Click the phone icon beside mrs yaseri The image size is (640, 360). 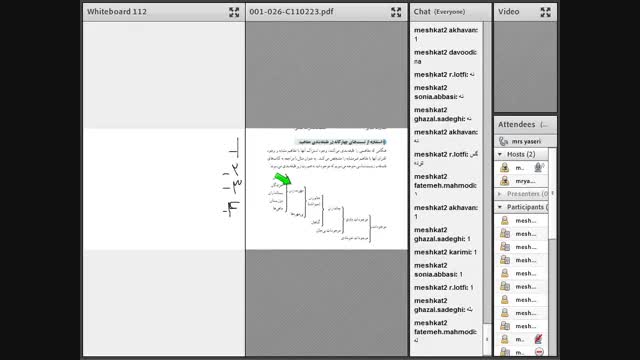(504, 141)
